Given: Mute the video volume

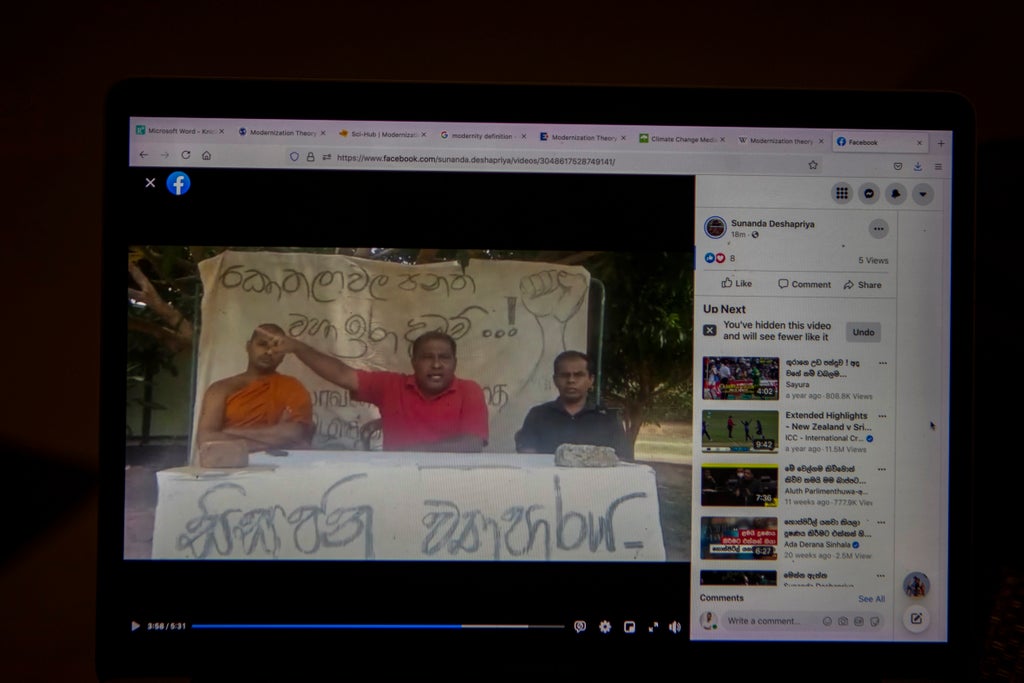Looking at the screenshot, I should tap(675, 627).
